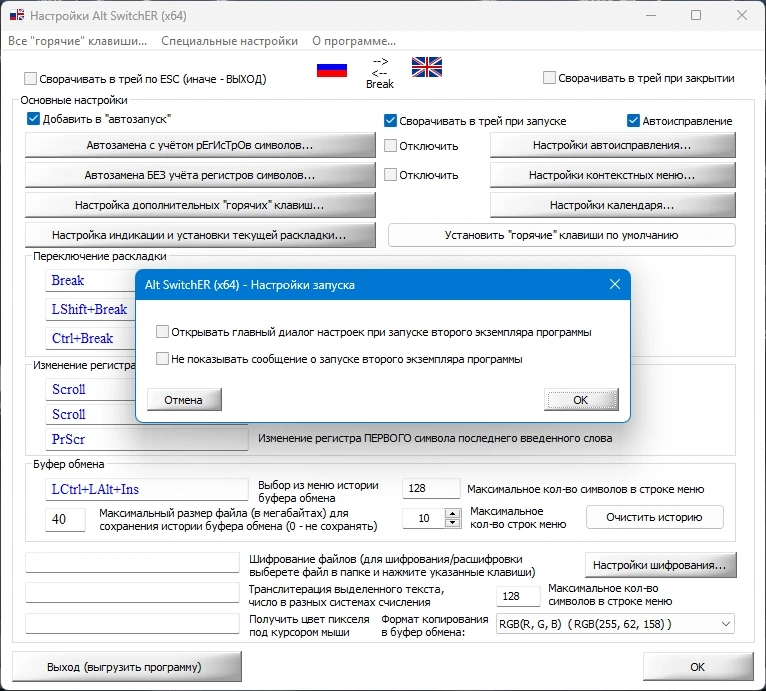
Task: Click Выход (выгрузить программу) button
Action: [x=127, y=667]
